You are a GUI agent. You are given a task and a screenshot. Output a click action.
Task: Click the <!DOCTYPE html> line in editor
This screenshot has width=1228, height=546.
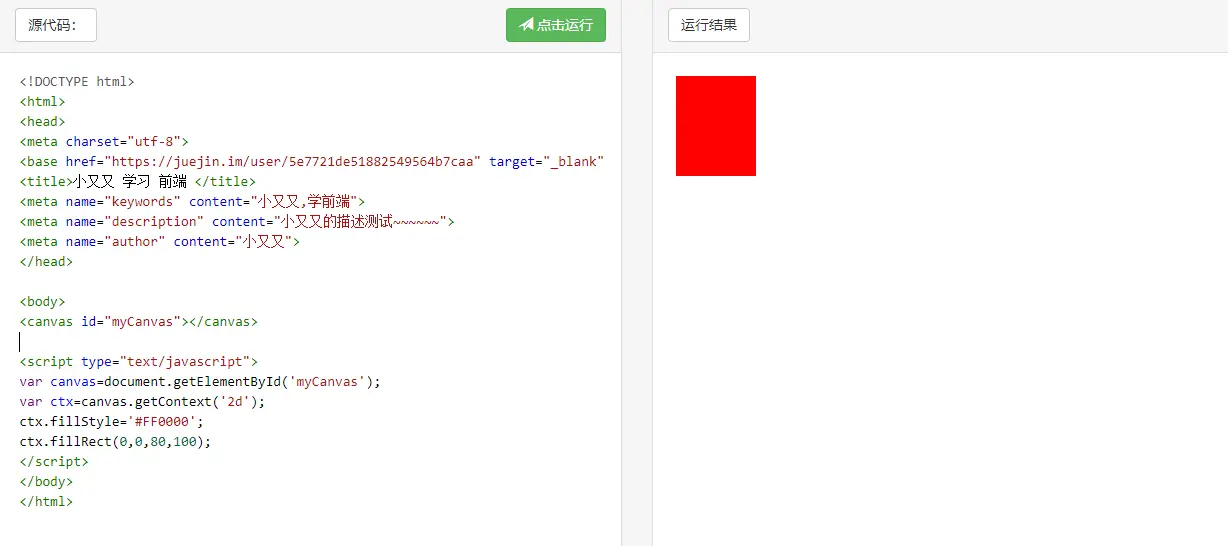(x=77, y=82)
